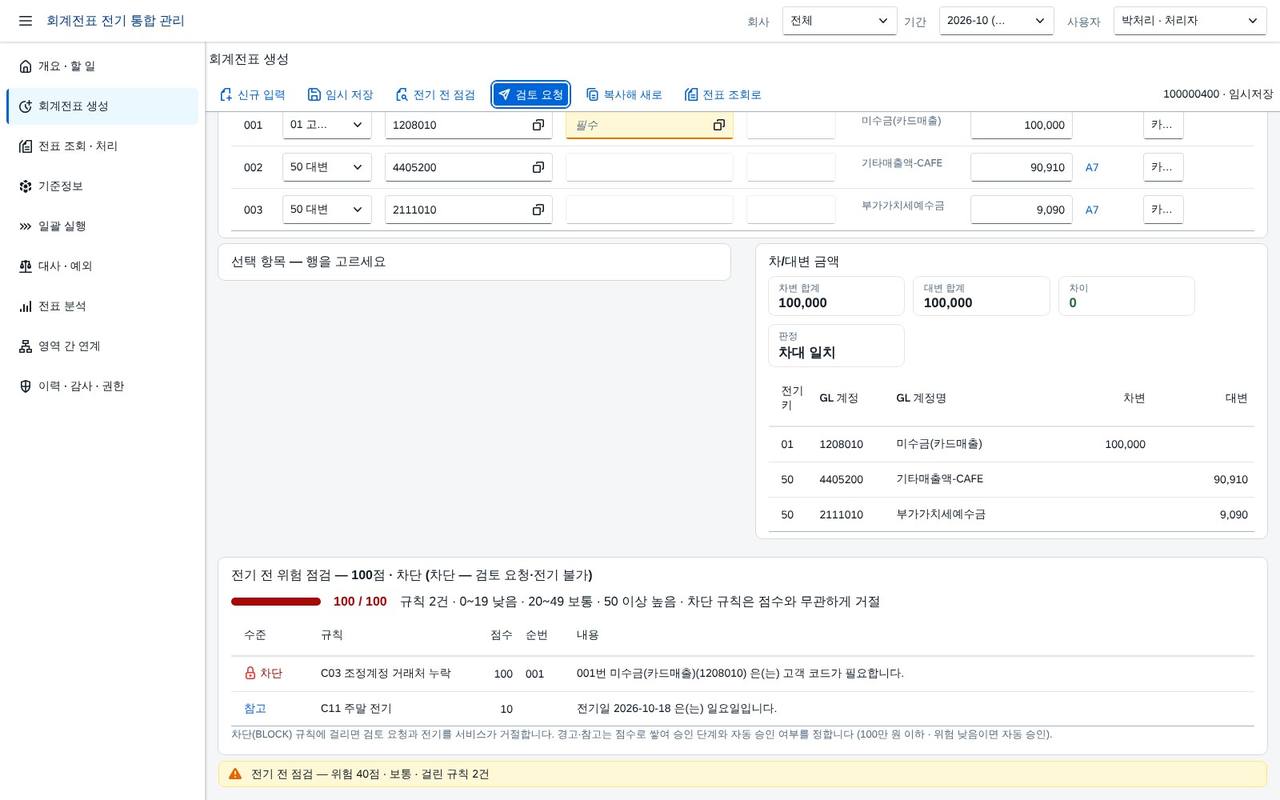Click the 카… button on row 002
This screenshot has height=800, width=1280.
click(x=1163, y=167)
